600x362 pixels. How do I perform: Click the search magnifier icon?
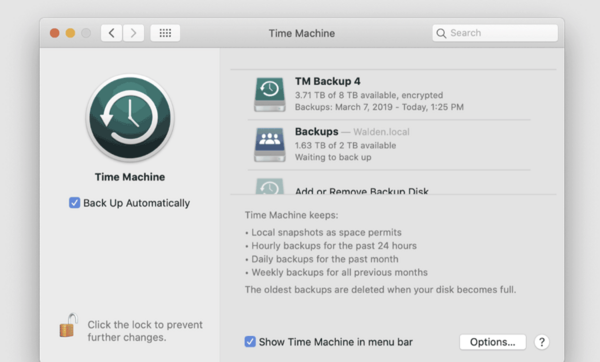441,33
